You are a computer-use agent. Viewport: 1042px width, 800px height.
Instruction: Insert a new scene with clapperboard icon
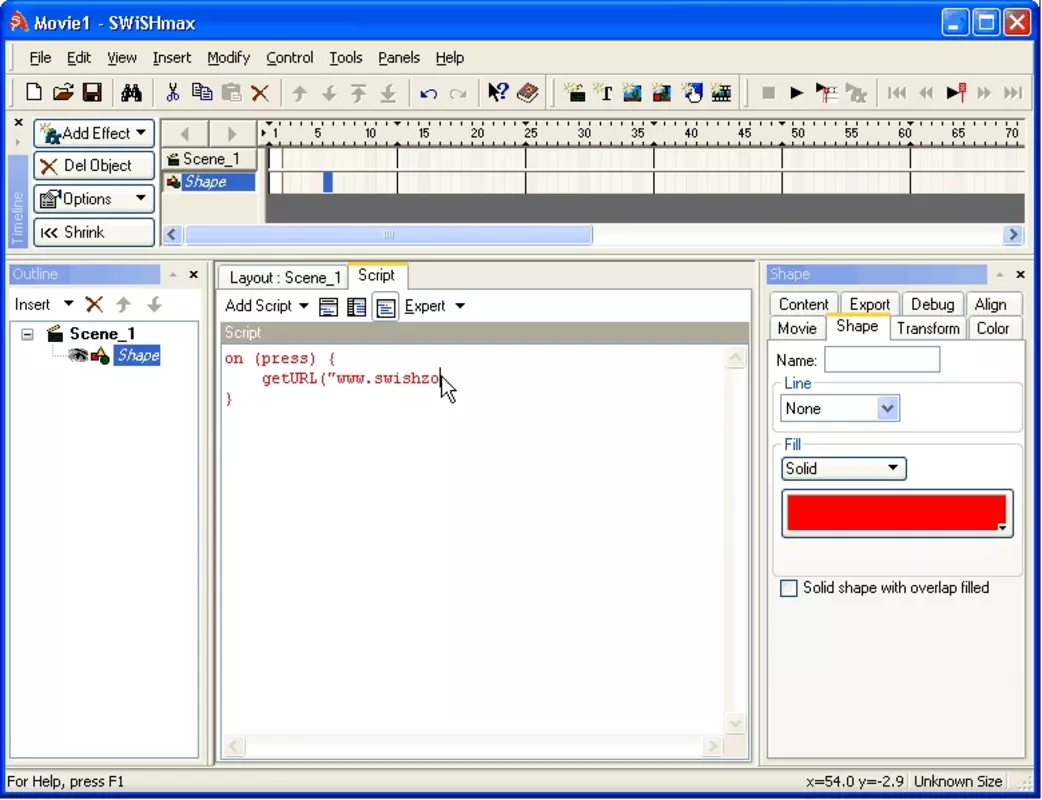(574, 92)
